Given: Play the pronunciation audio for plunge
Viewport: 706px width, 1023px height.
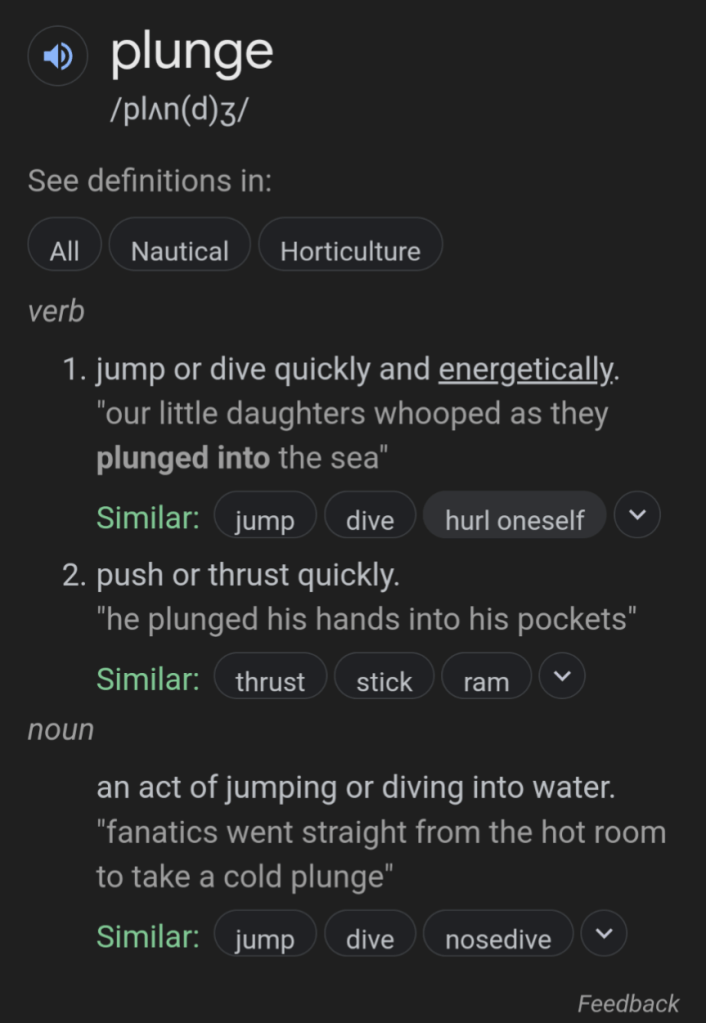Looking at the screenshot, I should 58,56.
